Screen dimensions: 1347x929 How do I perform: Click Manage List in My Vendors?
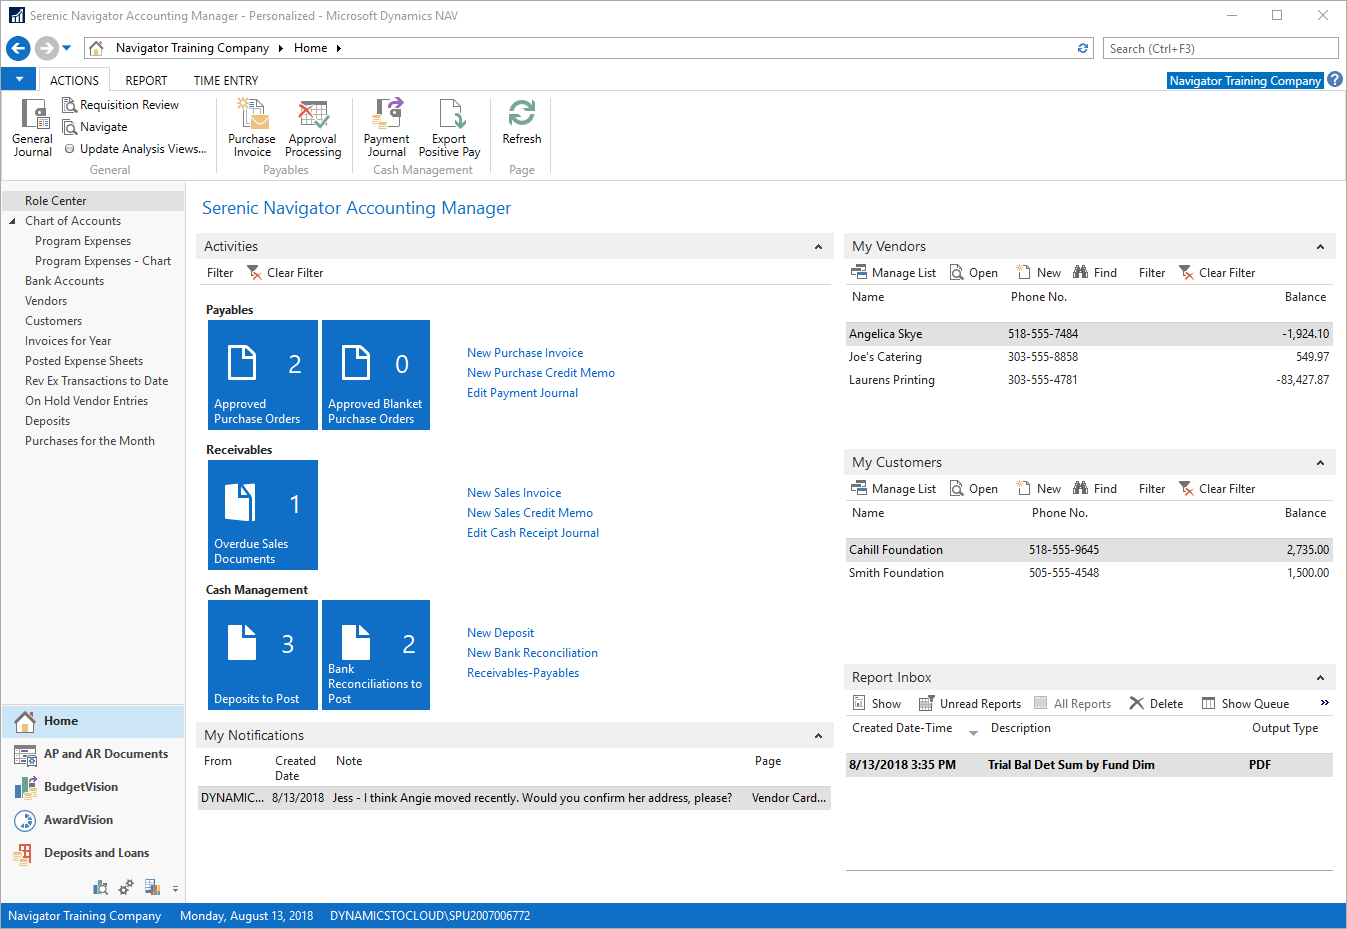click(894, 273)
